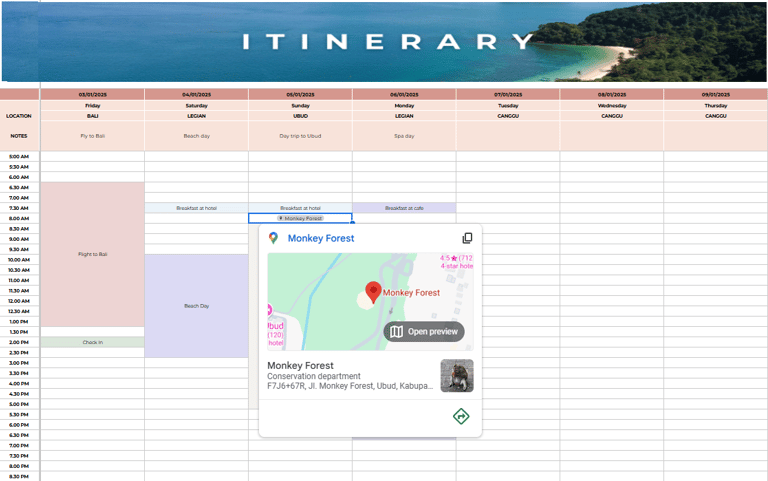The width and height of the screenshot is (768, 481).
Task: Select the 09/01/2025 date header
Action: [x=716, y=94]
